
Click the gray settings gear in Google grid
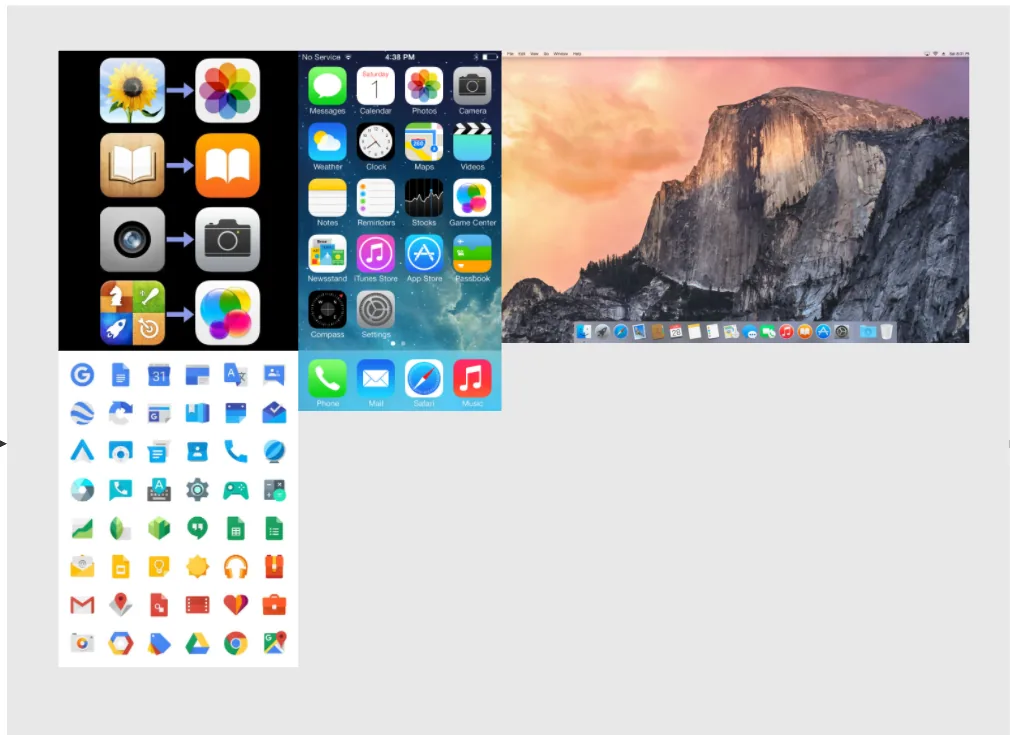(197, 490)
